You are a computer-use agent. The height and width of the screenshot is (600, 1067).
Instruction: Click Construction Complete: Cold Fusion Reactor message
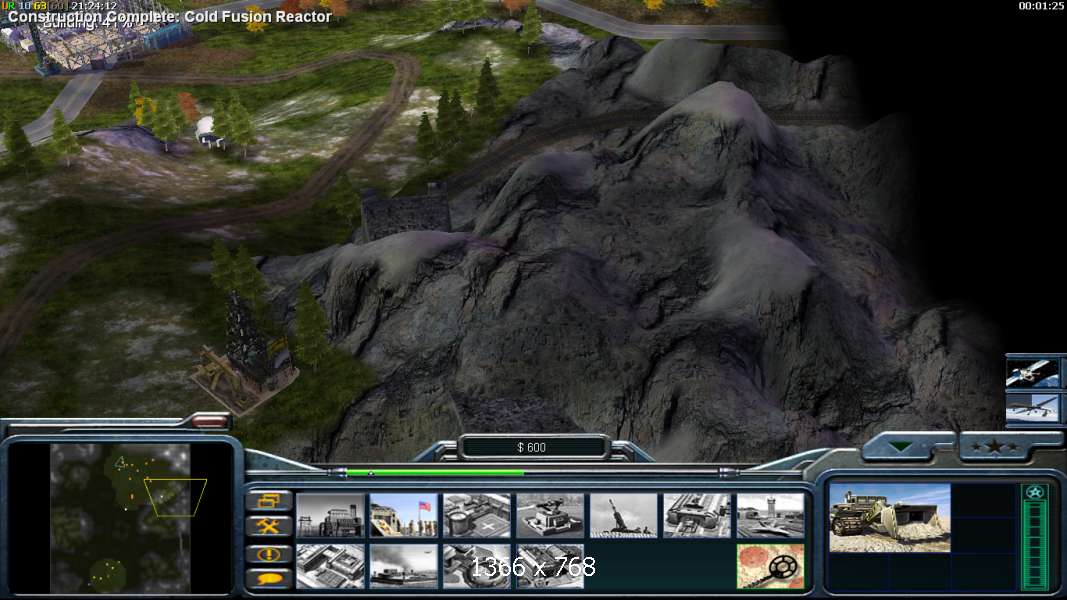tap(169, 16)
